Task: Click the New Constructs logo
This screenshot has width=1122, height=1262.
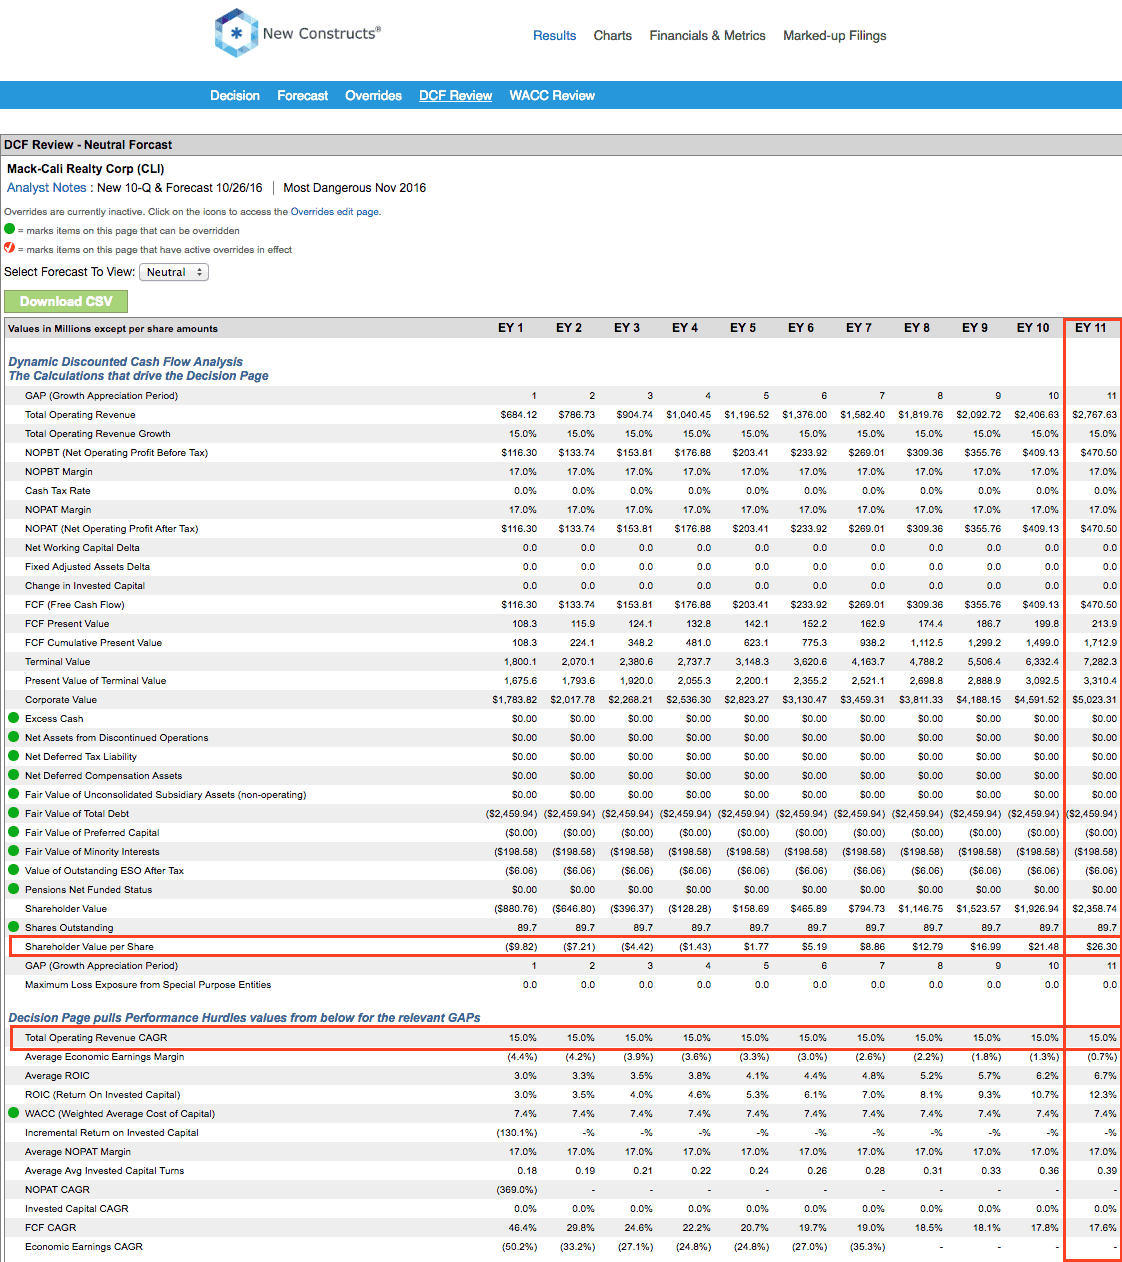Action: (297, 33)
